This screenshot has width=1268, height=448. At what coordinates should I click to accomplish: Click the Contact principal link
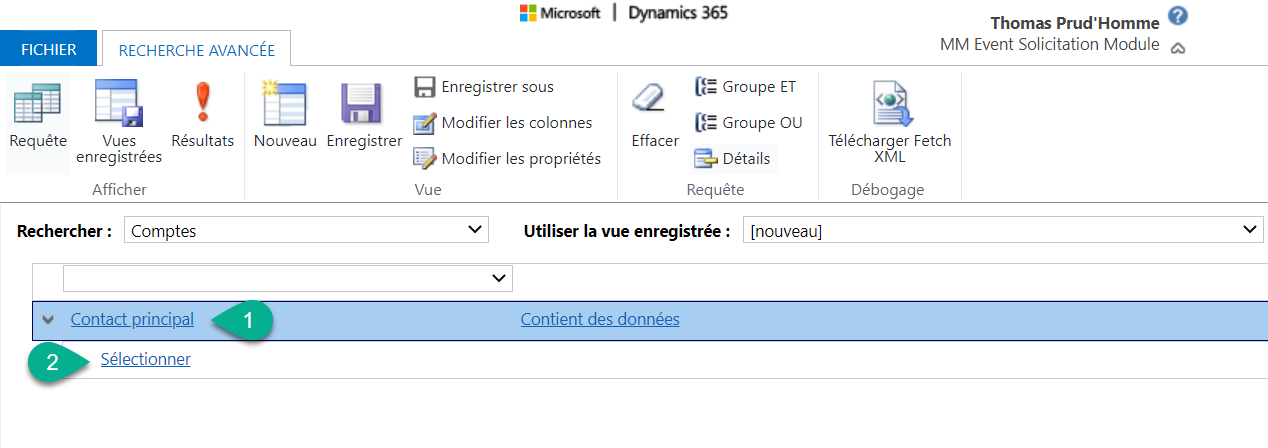pos(132,320)
